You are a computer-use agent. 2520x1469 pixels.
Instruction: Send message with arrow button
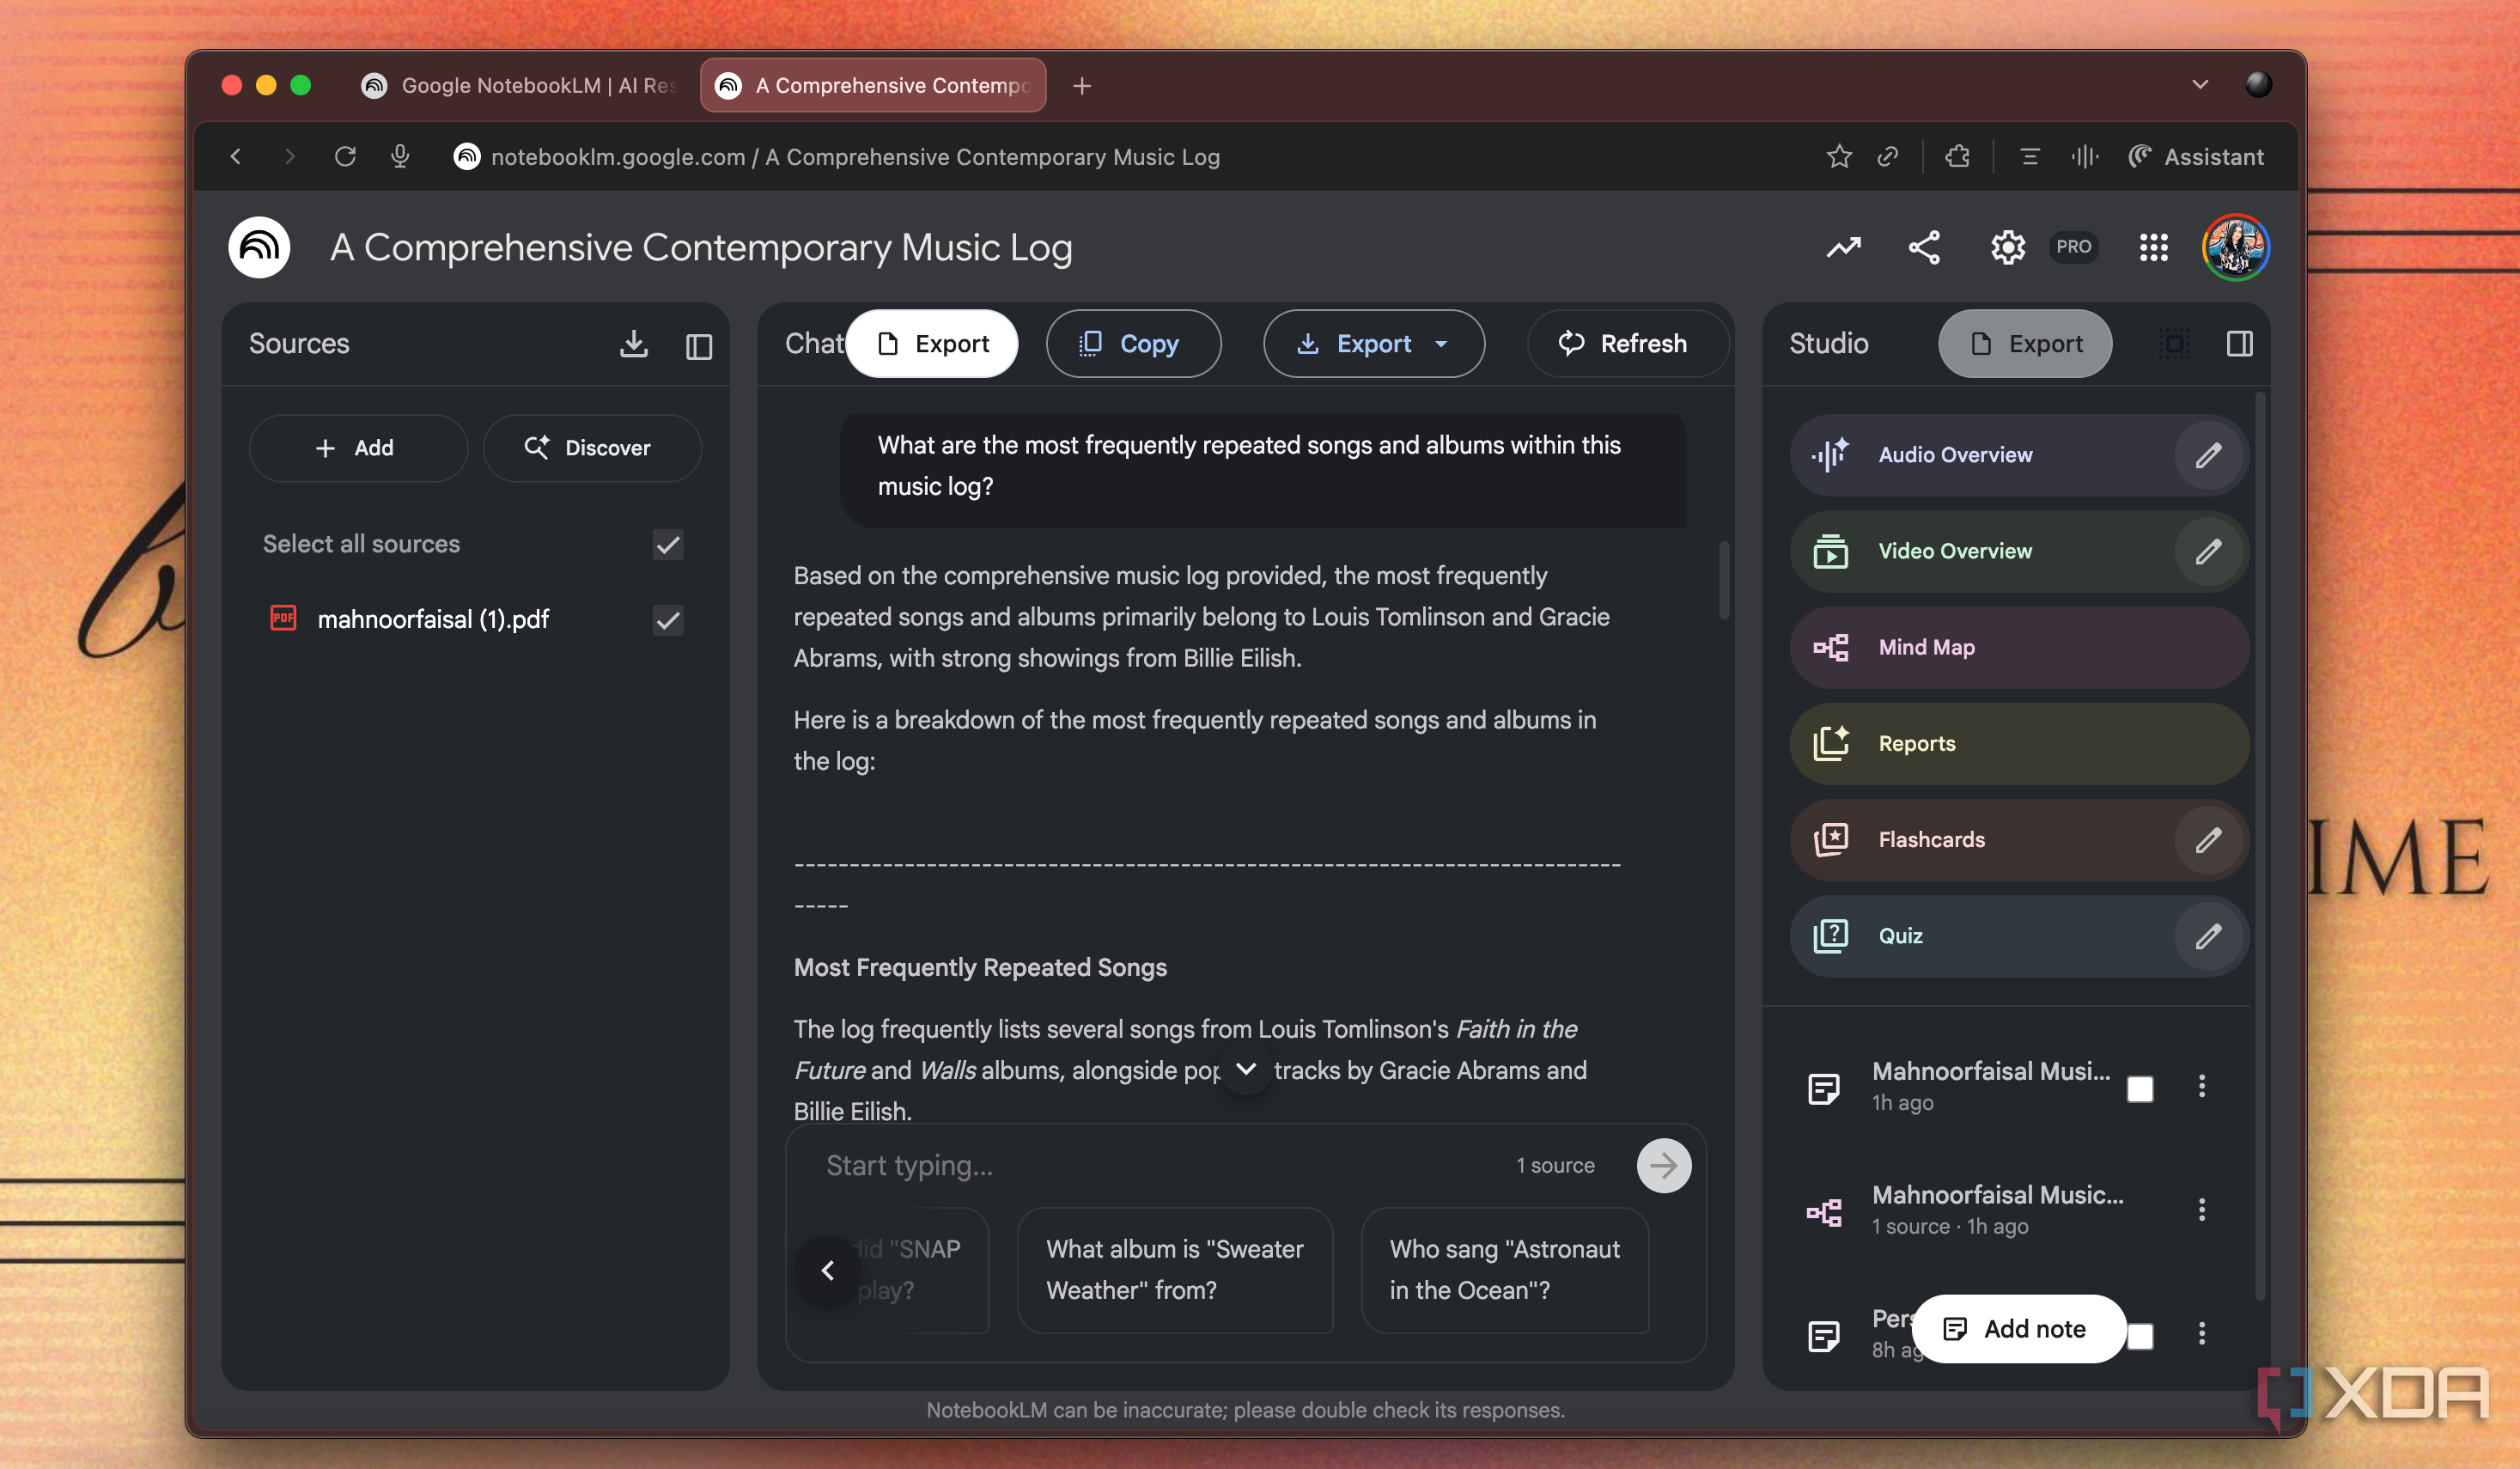tap(1664, 1166)
